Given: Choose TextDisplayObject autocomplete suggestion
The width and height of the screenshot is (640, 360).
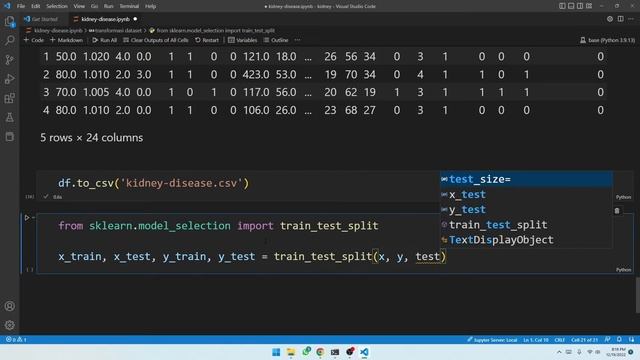Looking at the screenshot, I should pyautogui.click(x=526, y=240).
